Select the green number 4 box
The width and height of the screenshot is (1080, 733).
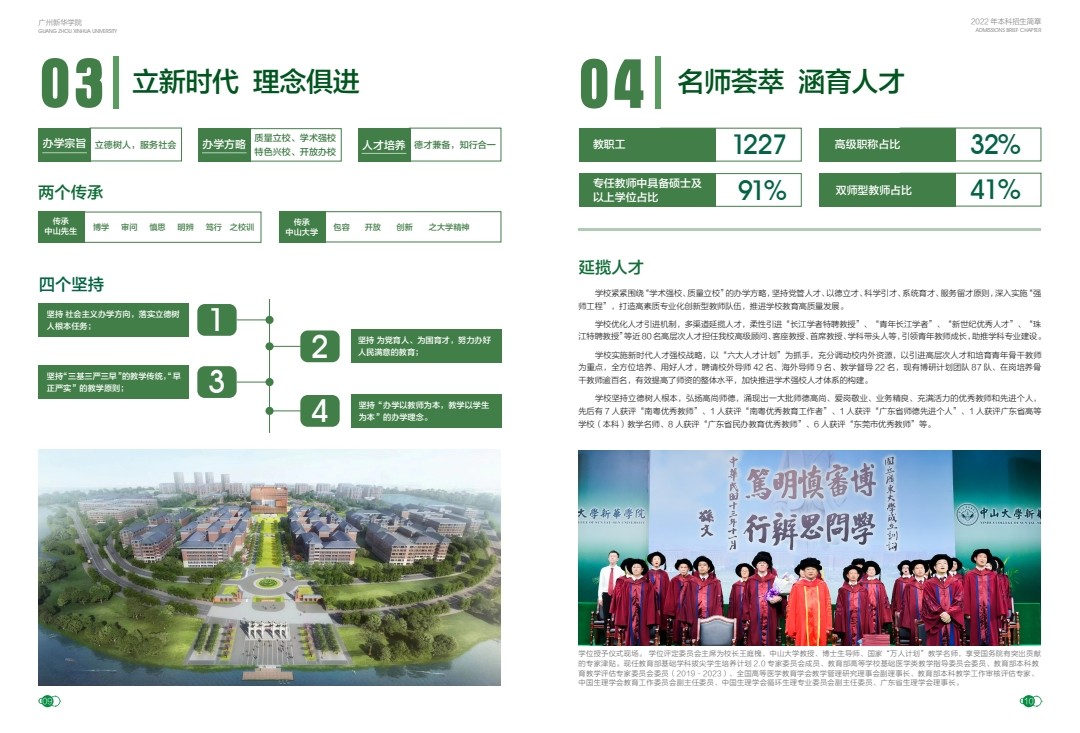click(319, 411)
